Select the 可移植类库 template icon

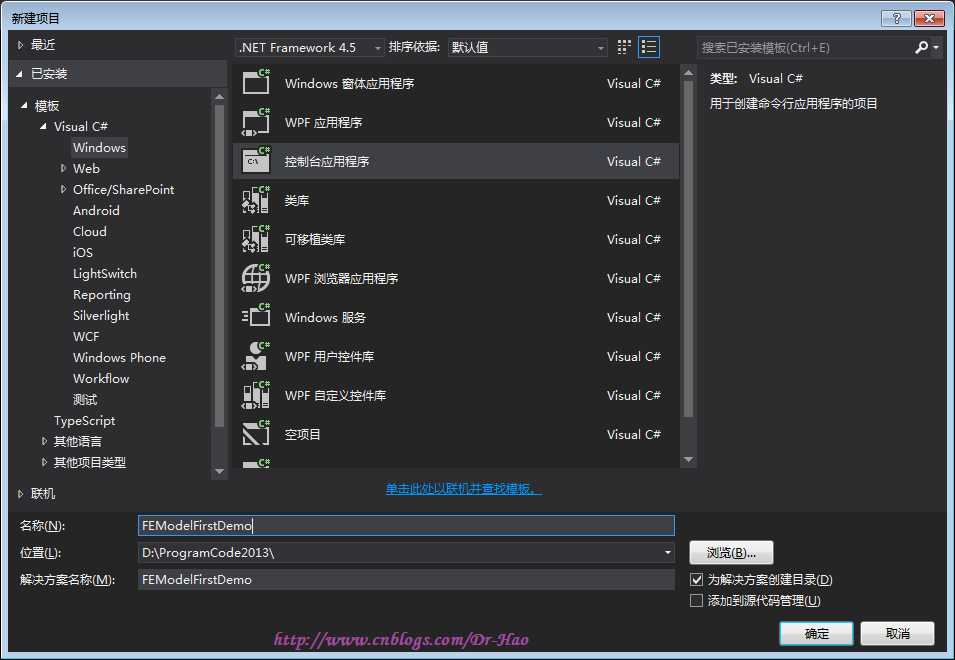(256, 239)
